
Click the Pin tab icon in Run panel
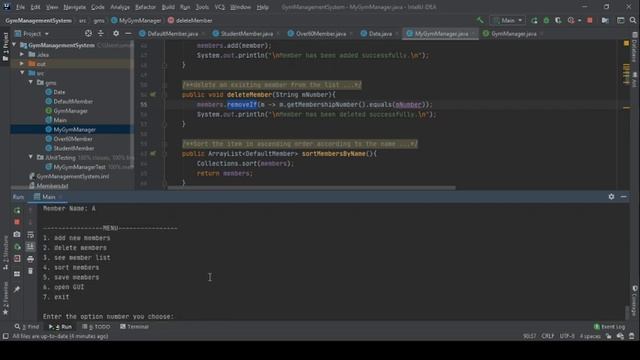click(17, 289)
